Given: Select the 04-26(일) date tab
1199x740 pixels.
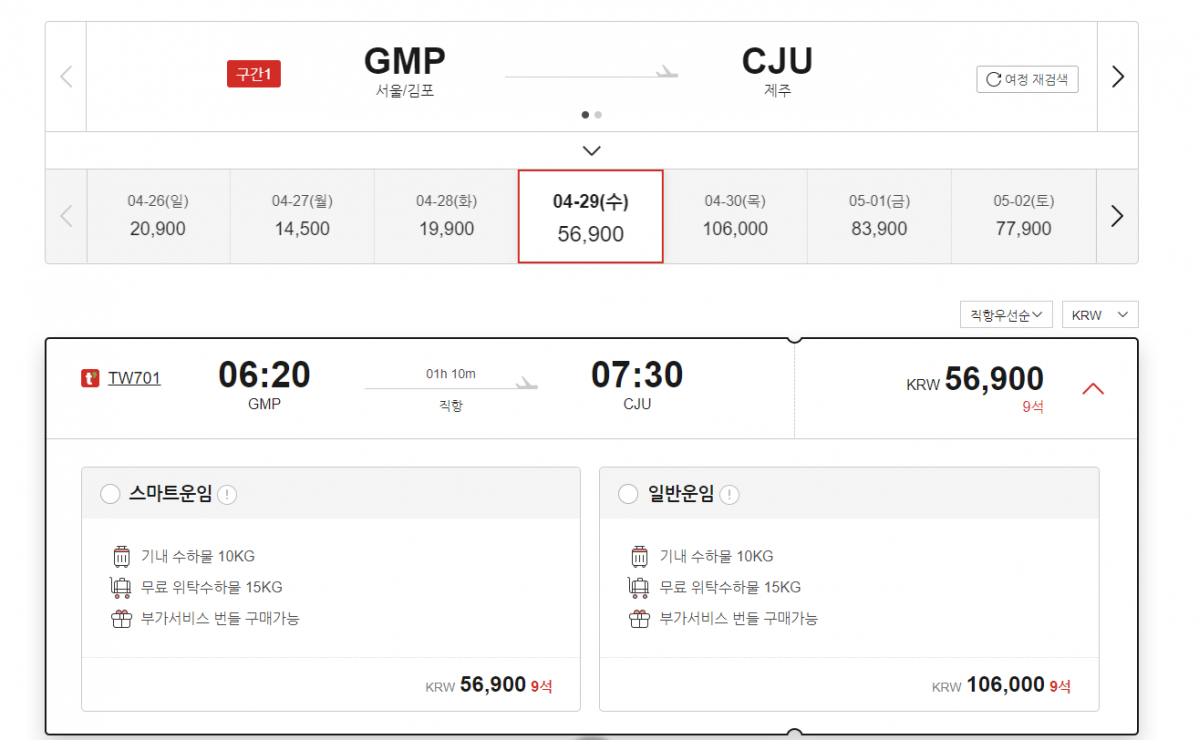Looking at the screenshot, I should coord(157,216).
